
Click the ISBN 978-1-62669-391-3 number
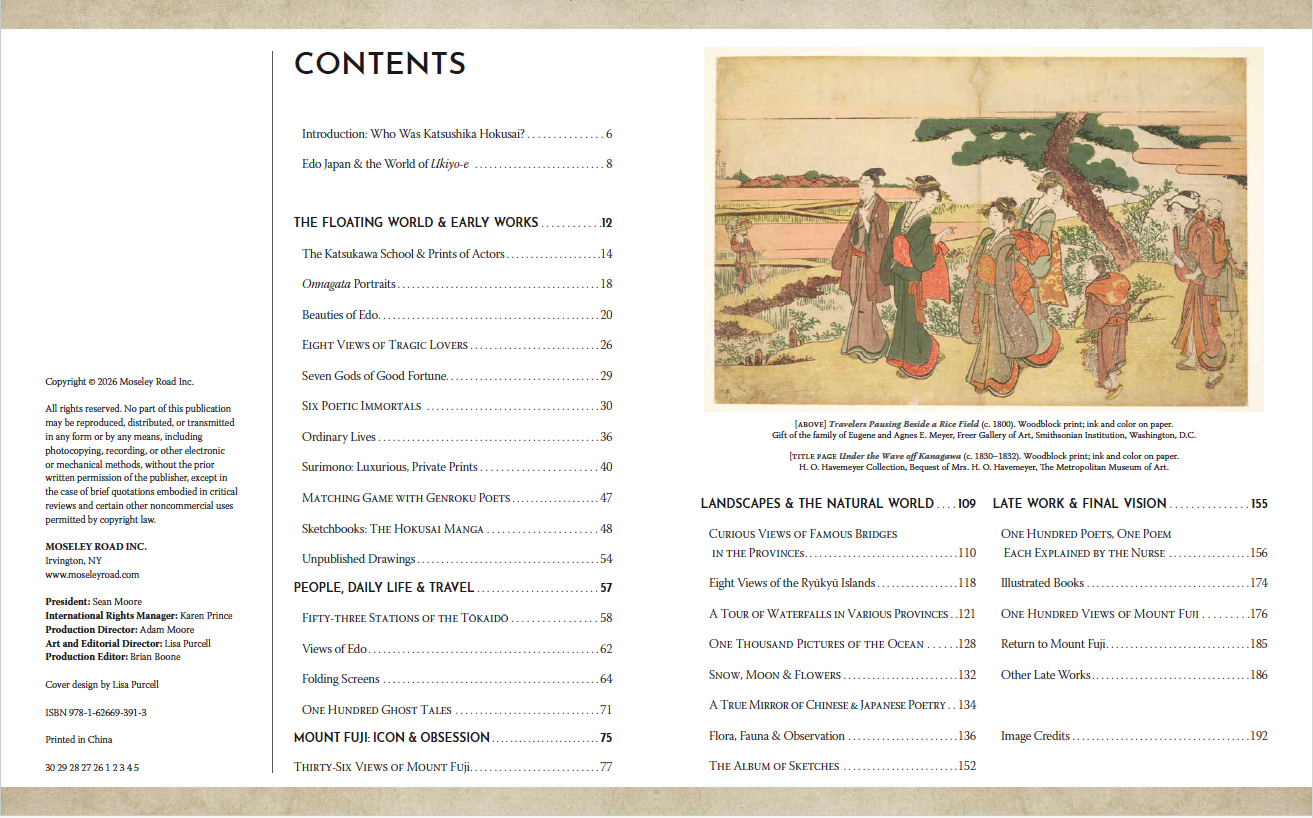pos(96,713)
